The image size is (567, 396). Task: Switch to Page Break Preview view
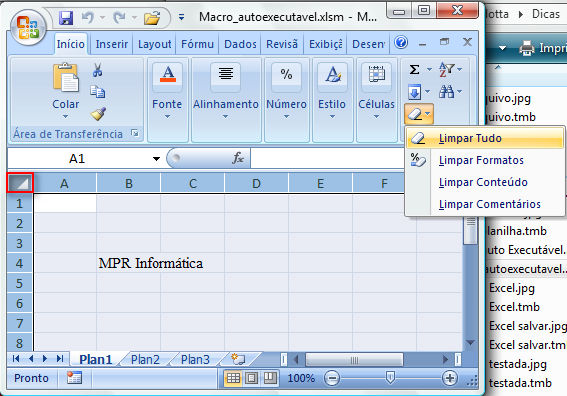coord(270,378)
